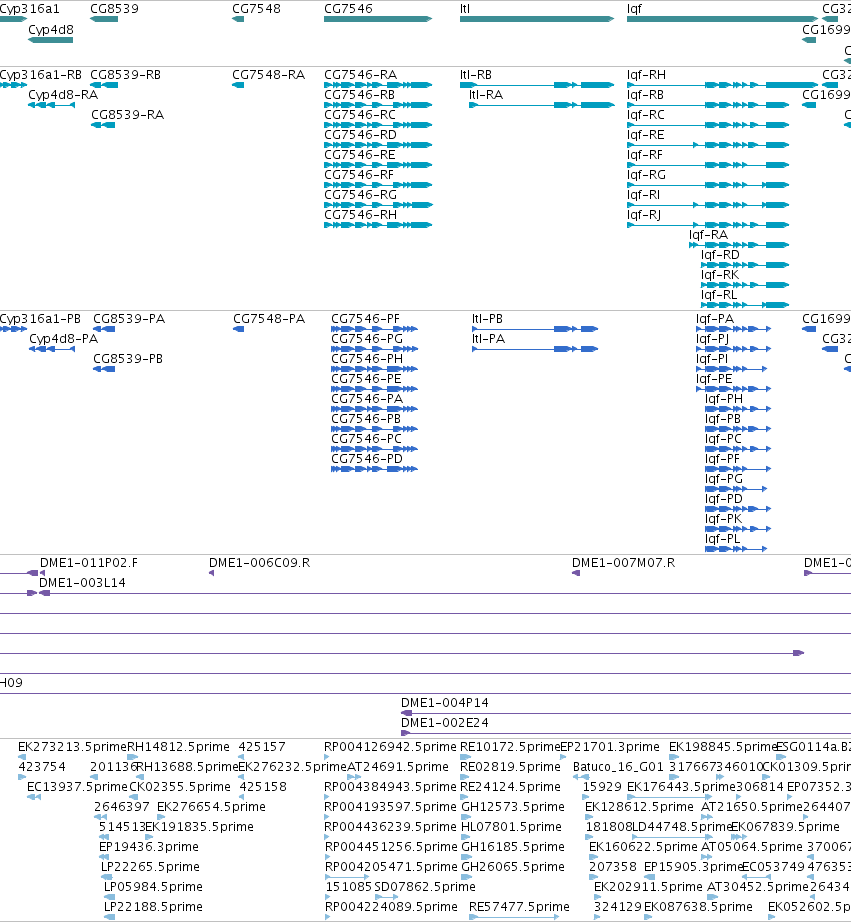
Task: Select Cyp4d8-PA protein label
Action: pyautogui.click(x=64, y=339)
